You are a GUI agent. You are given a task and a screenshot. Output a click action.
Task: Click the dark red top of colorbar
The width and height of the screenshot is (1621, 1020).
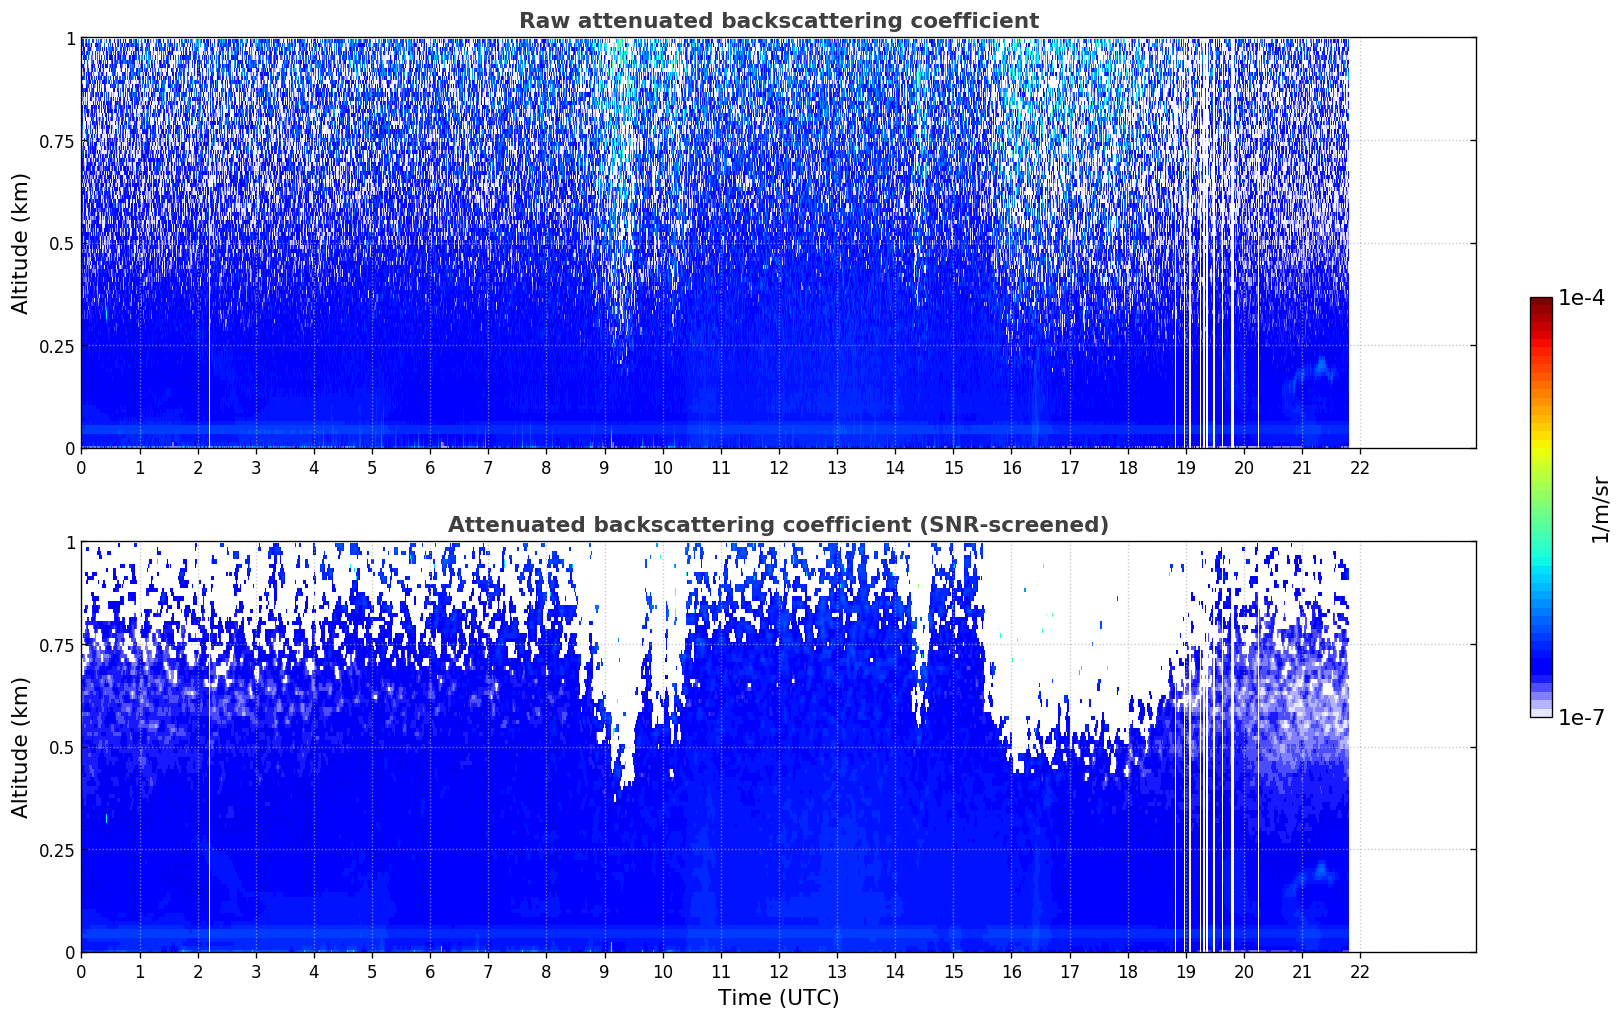[x=1541, y=303]
